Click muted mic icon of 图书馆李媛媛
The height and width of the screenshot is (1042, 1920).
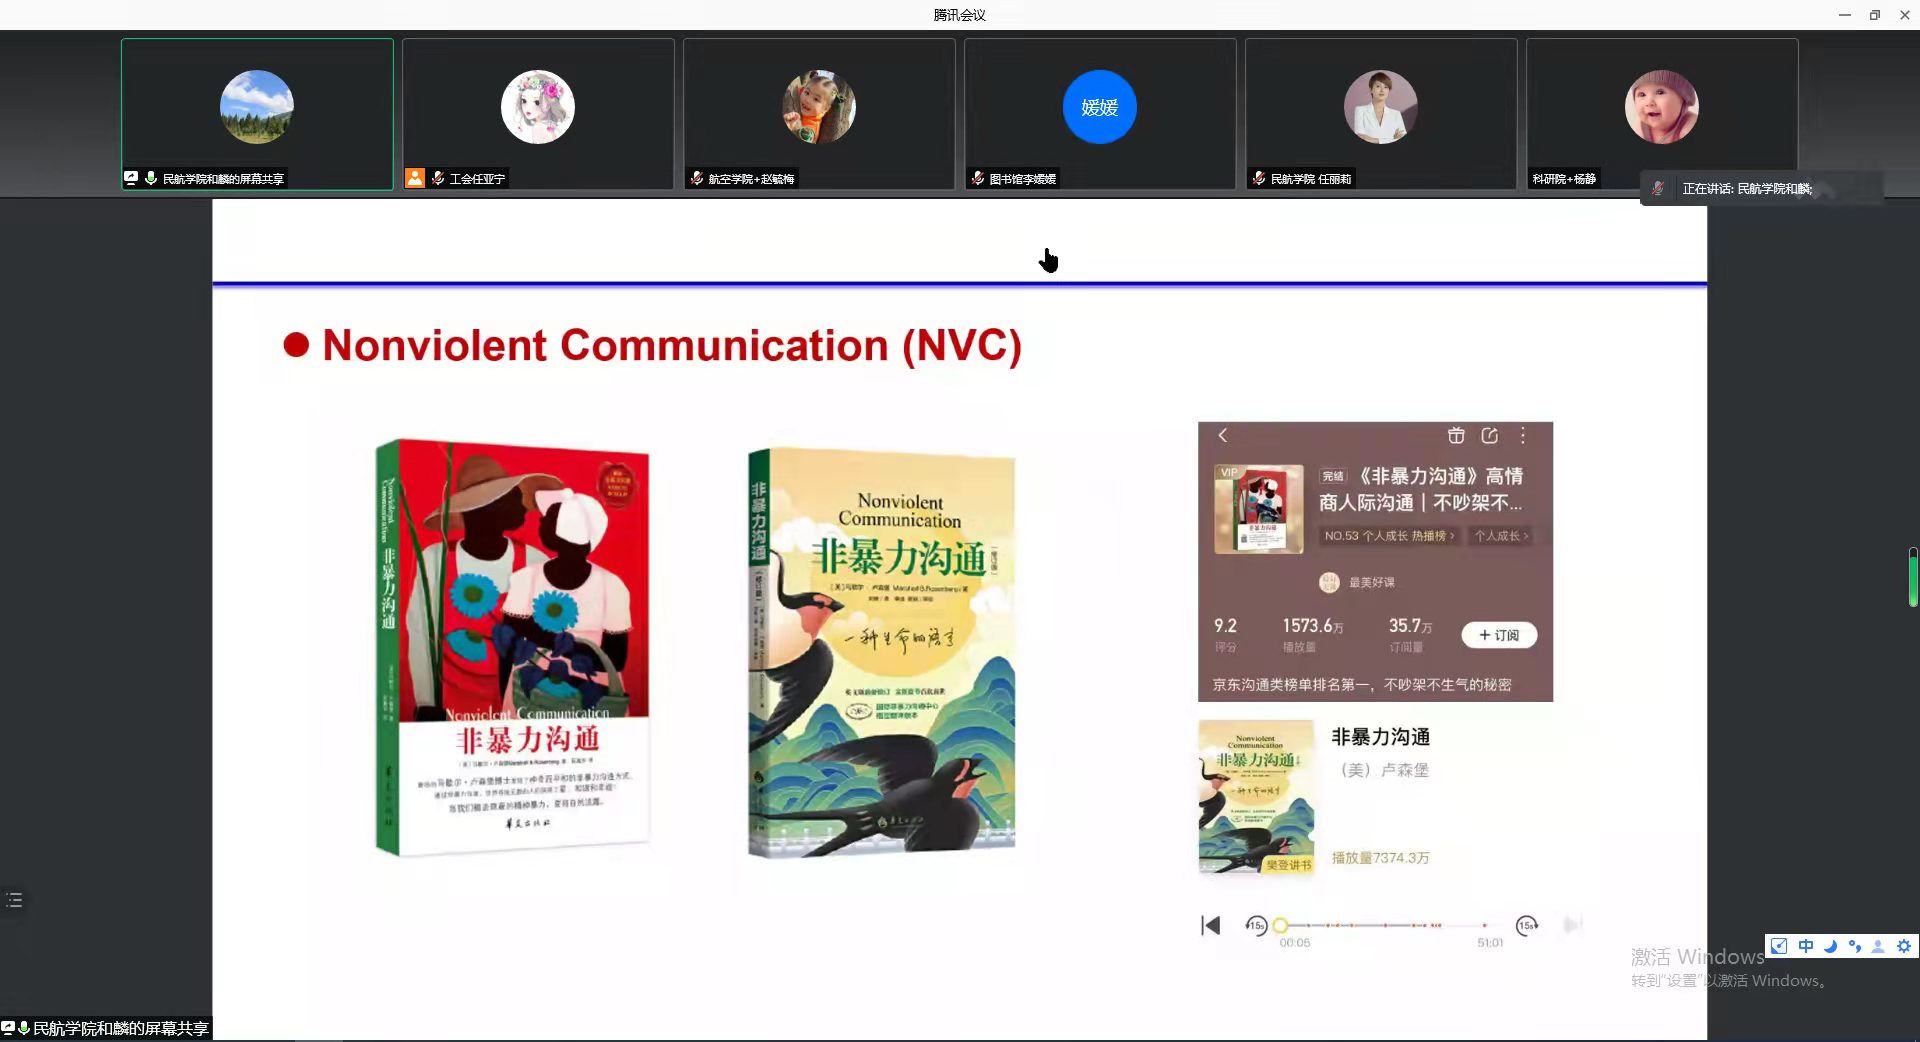coord(977,178)
